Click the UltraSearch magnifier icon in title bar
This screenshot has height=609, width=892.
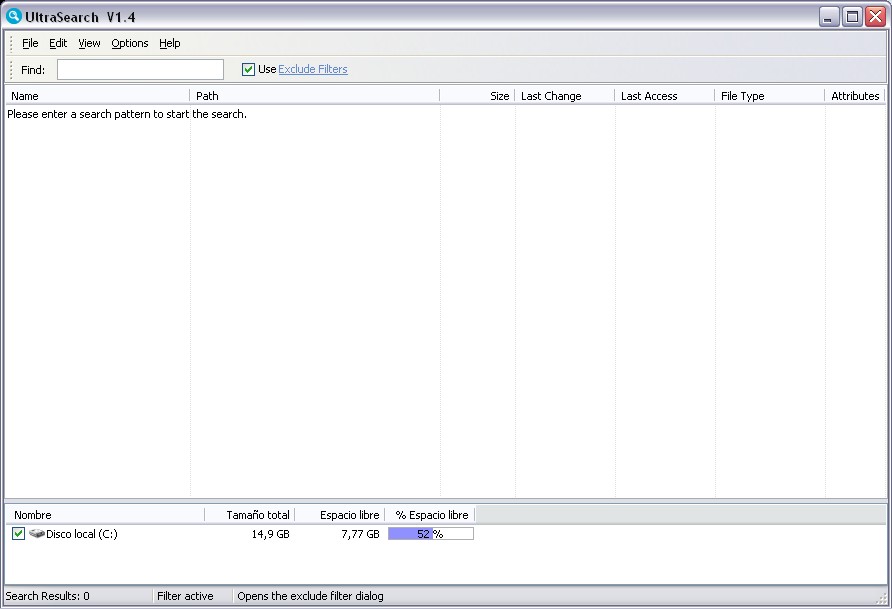click(14, 16)
